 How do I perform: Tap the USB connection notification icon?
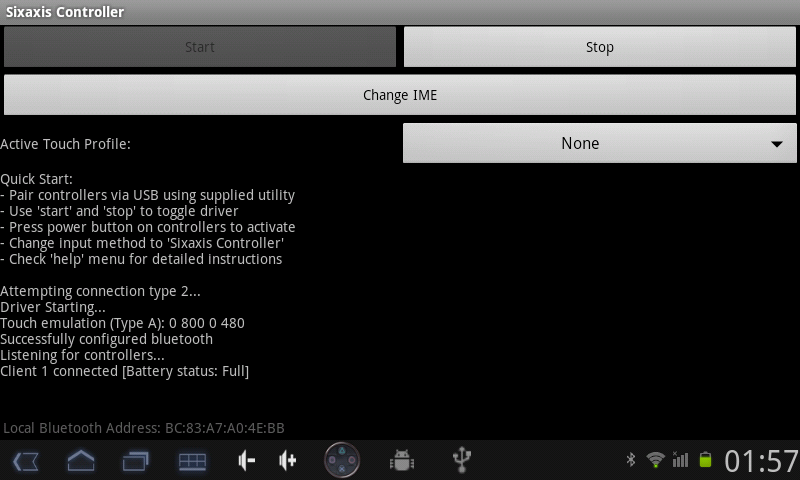(462, 460)
